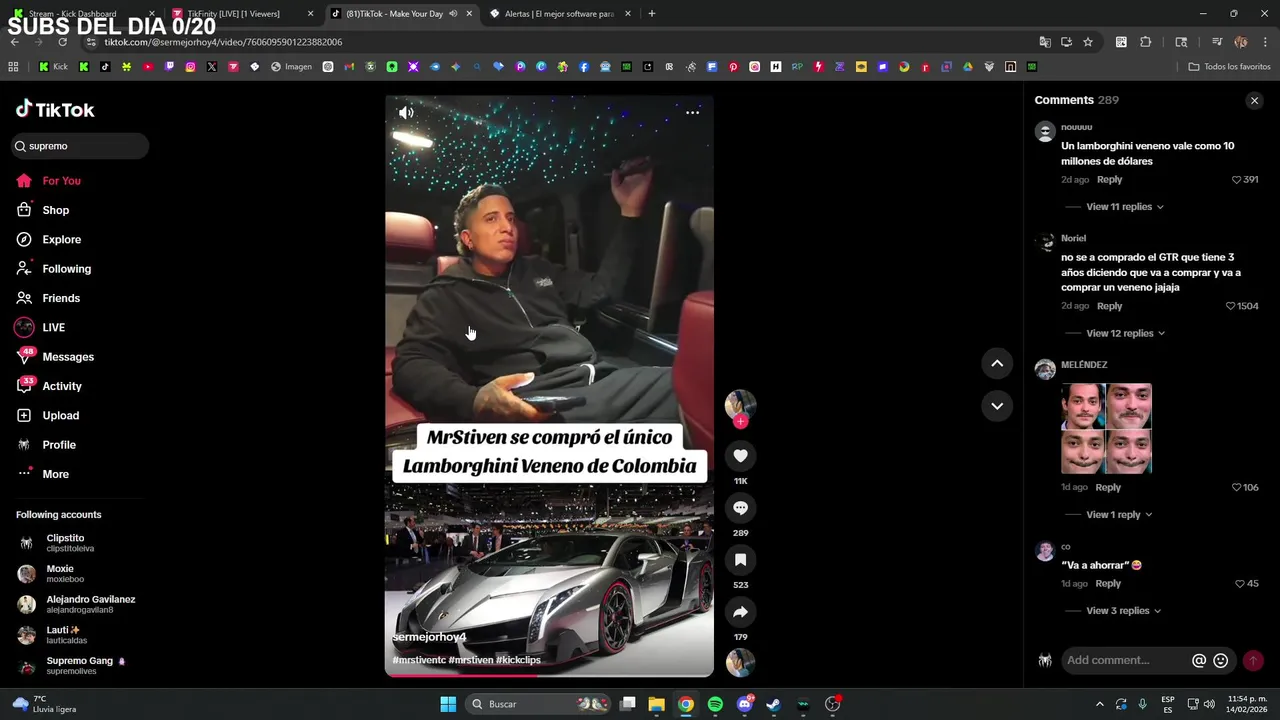The width and height of the screenshot is (1280, 720).
Task: Open MELÉNDEZ's four-face image attachment
Action: (1106, 428)
